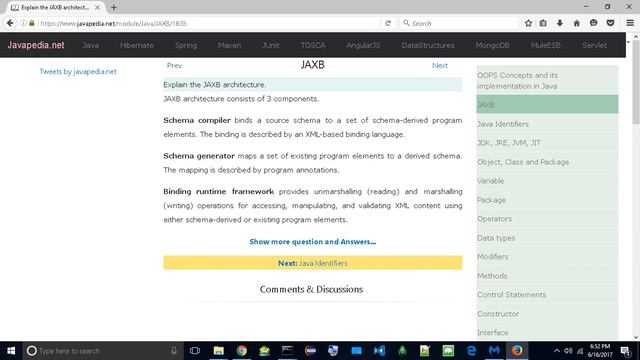Open the MongoDB navbar item
Viewport: 640px width, 360px height.
492,45
